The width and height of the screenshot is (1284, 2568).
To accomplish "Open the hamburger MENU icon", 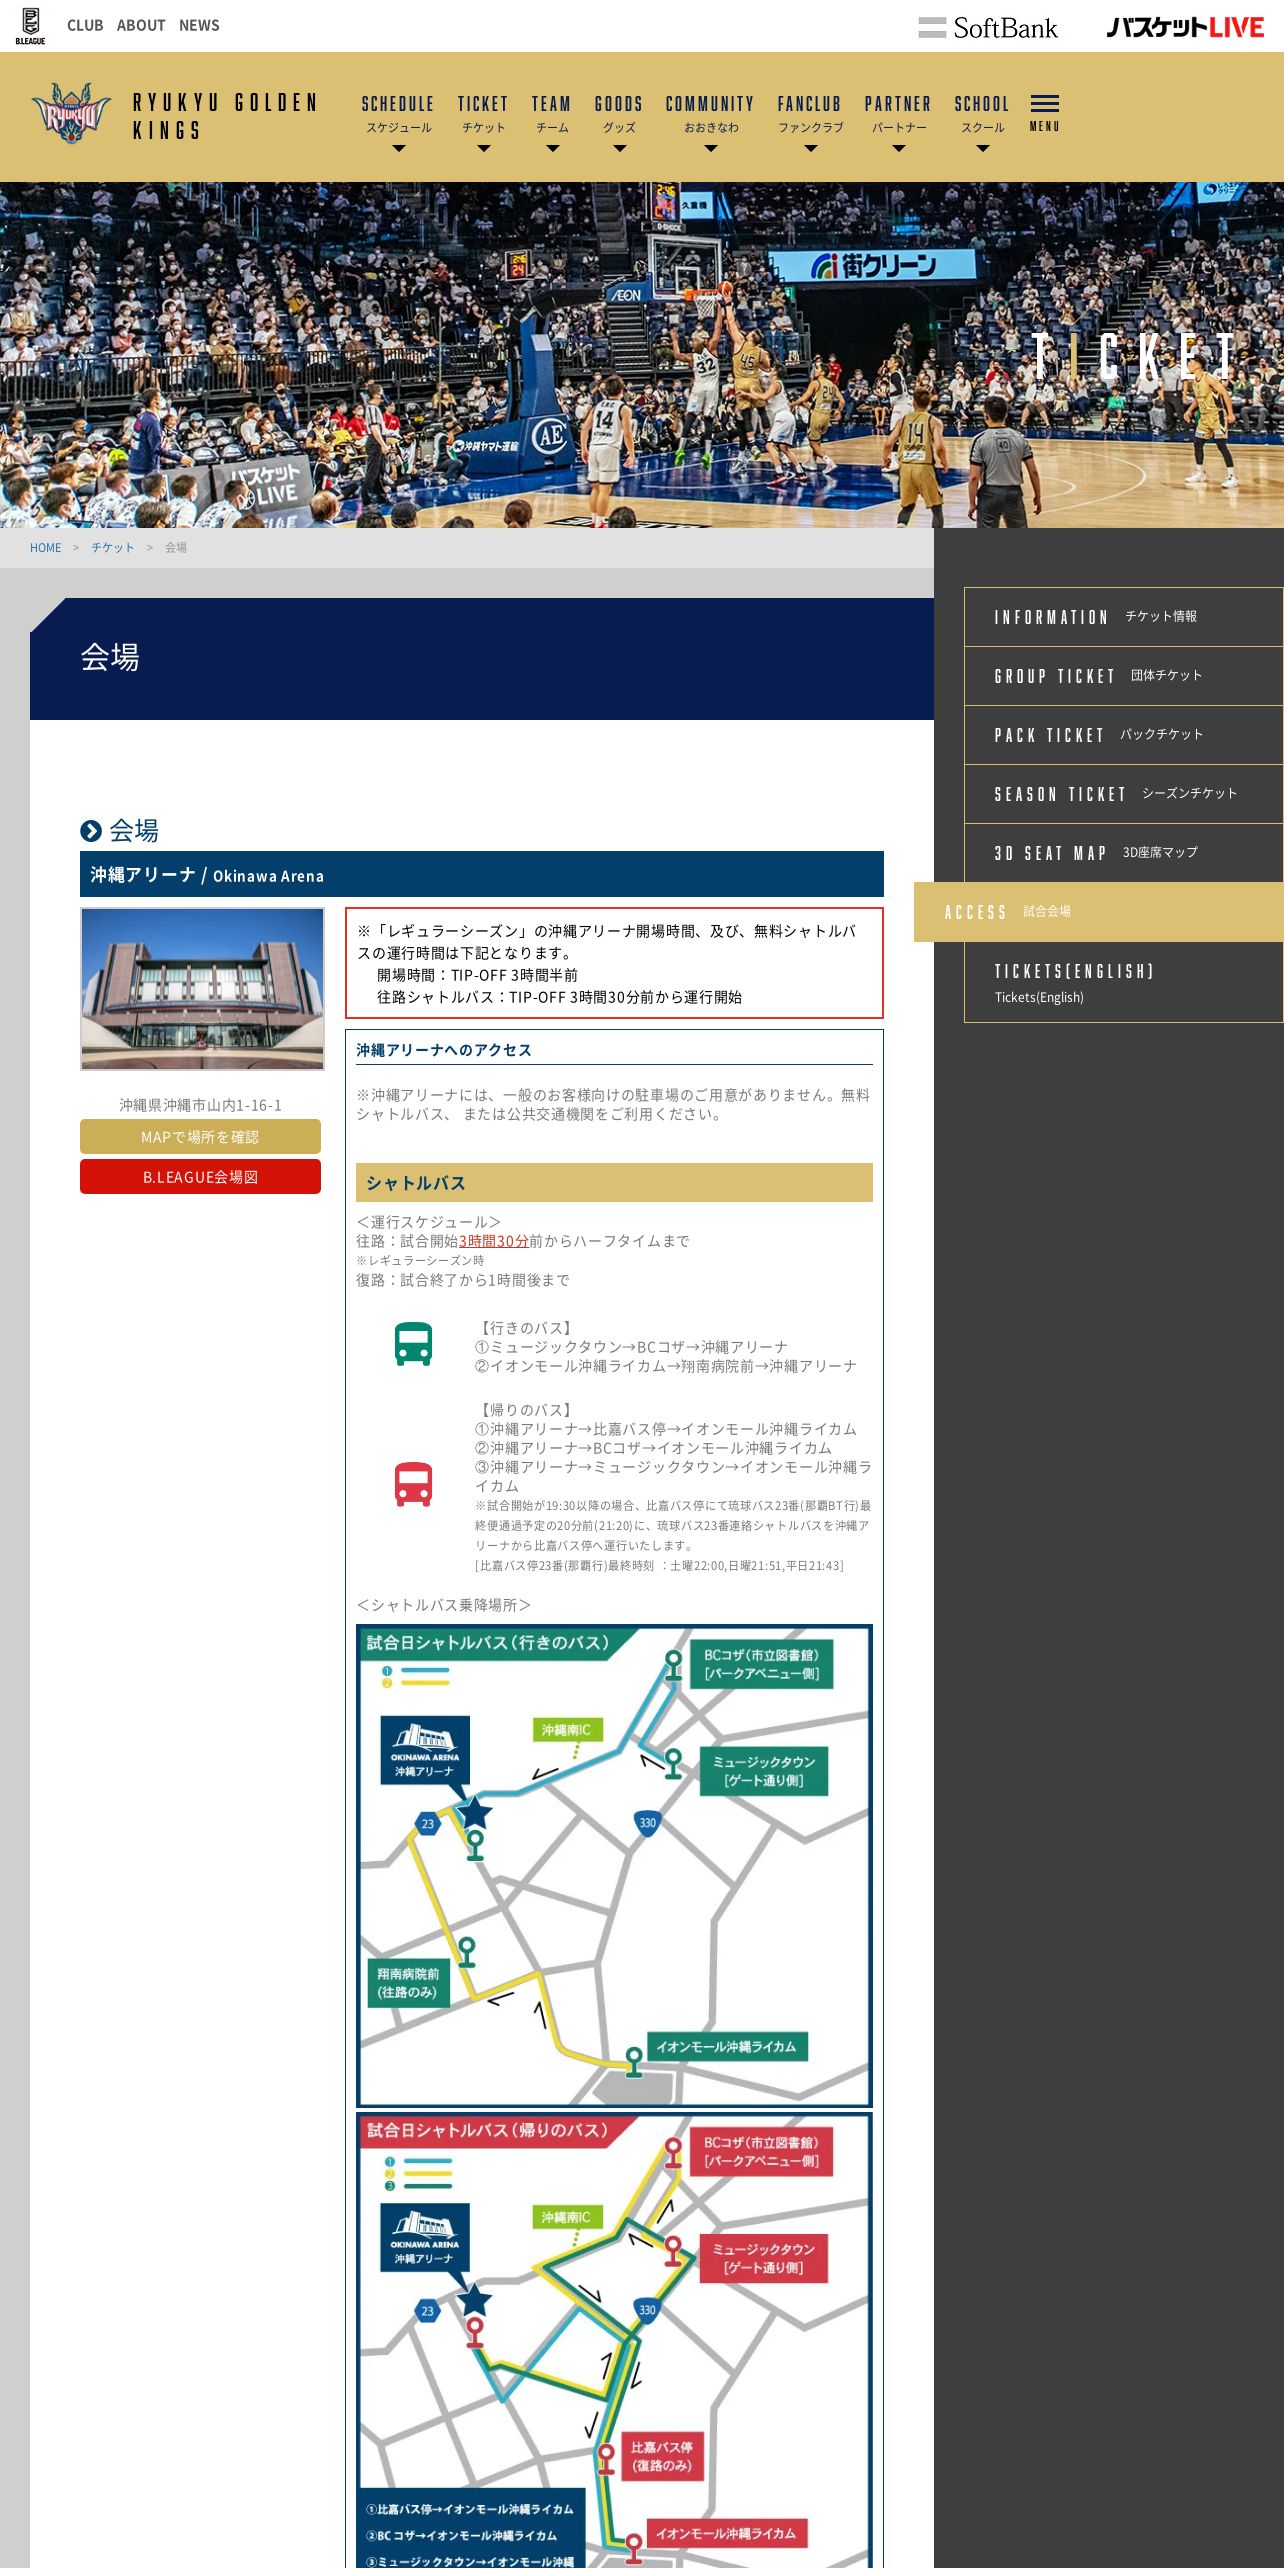I will (1045, 113).
